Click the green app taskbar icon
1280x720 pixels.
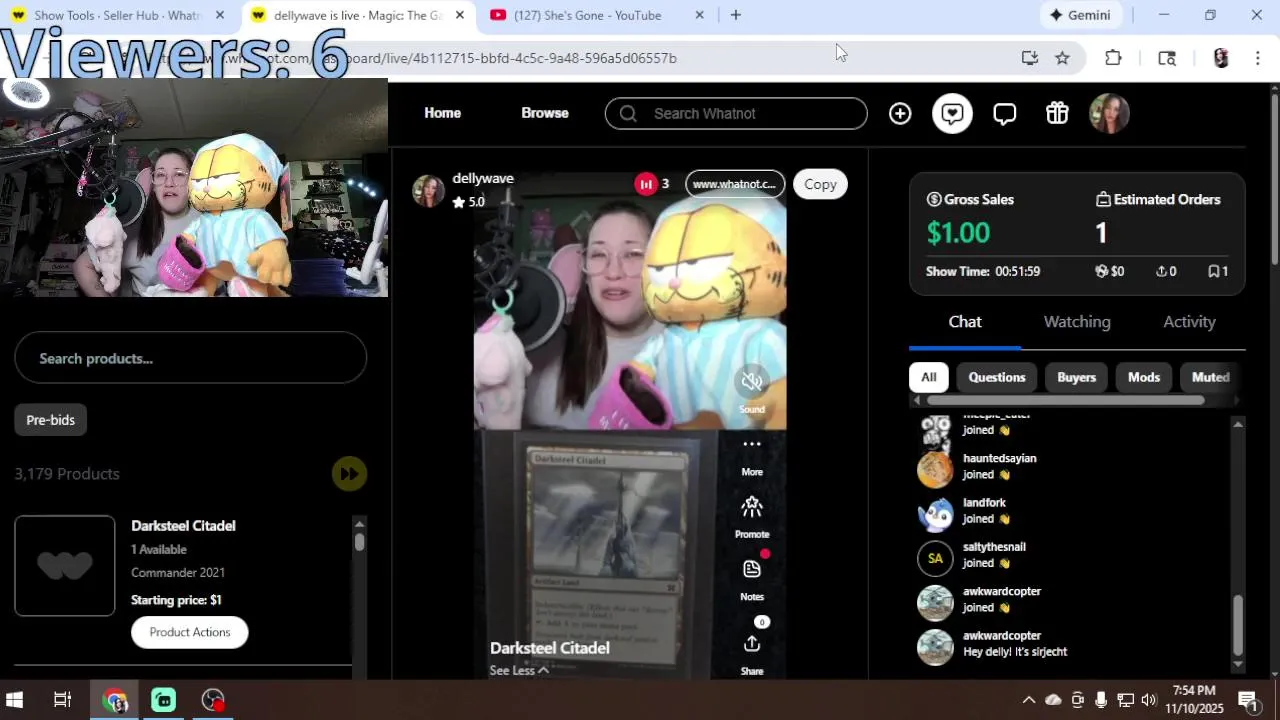[x=164, y=700]
